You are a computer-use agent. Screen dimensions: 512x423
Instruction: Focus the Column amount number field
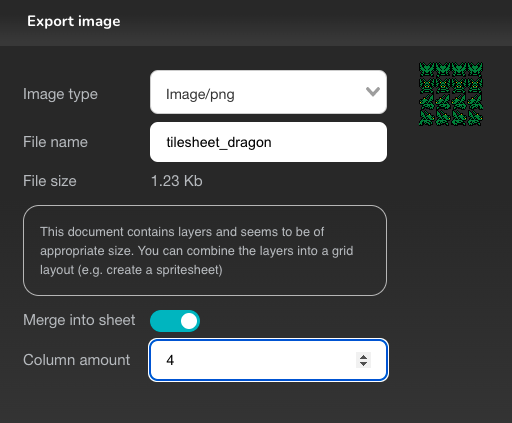click(x=268, y=360)
